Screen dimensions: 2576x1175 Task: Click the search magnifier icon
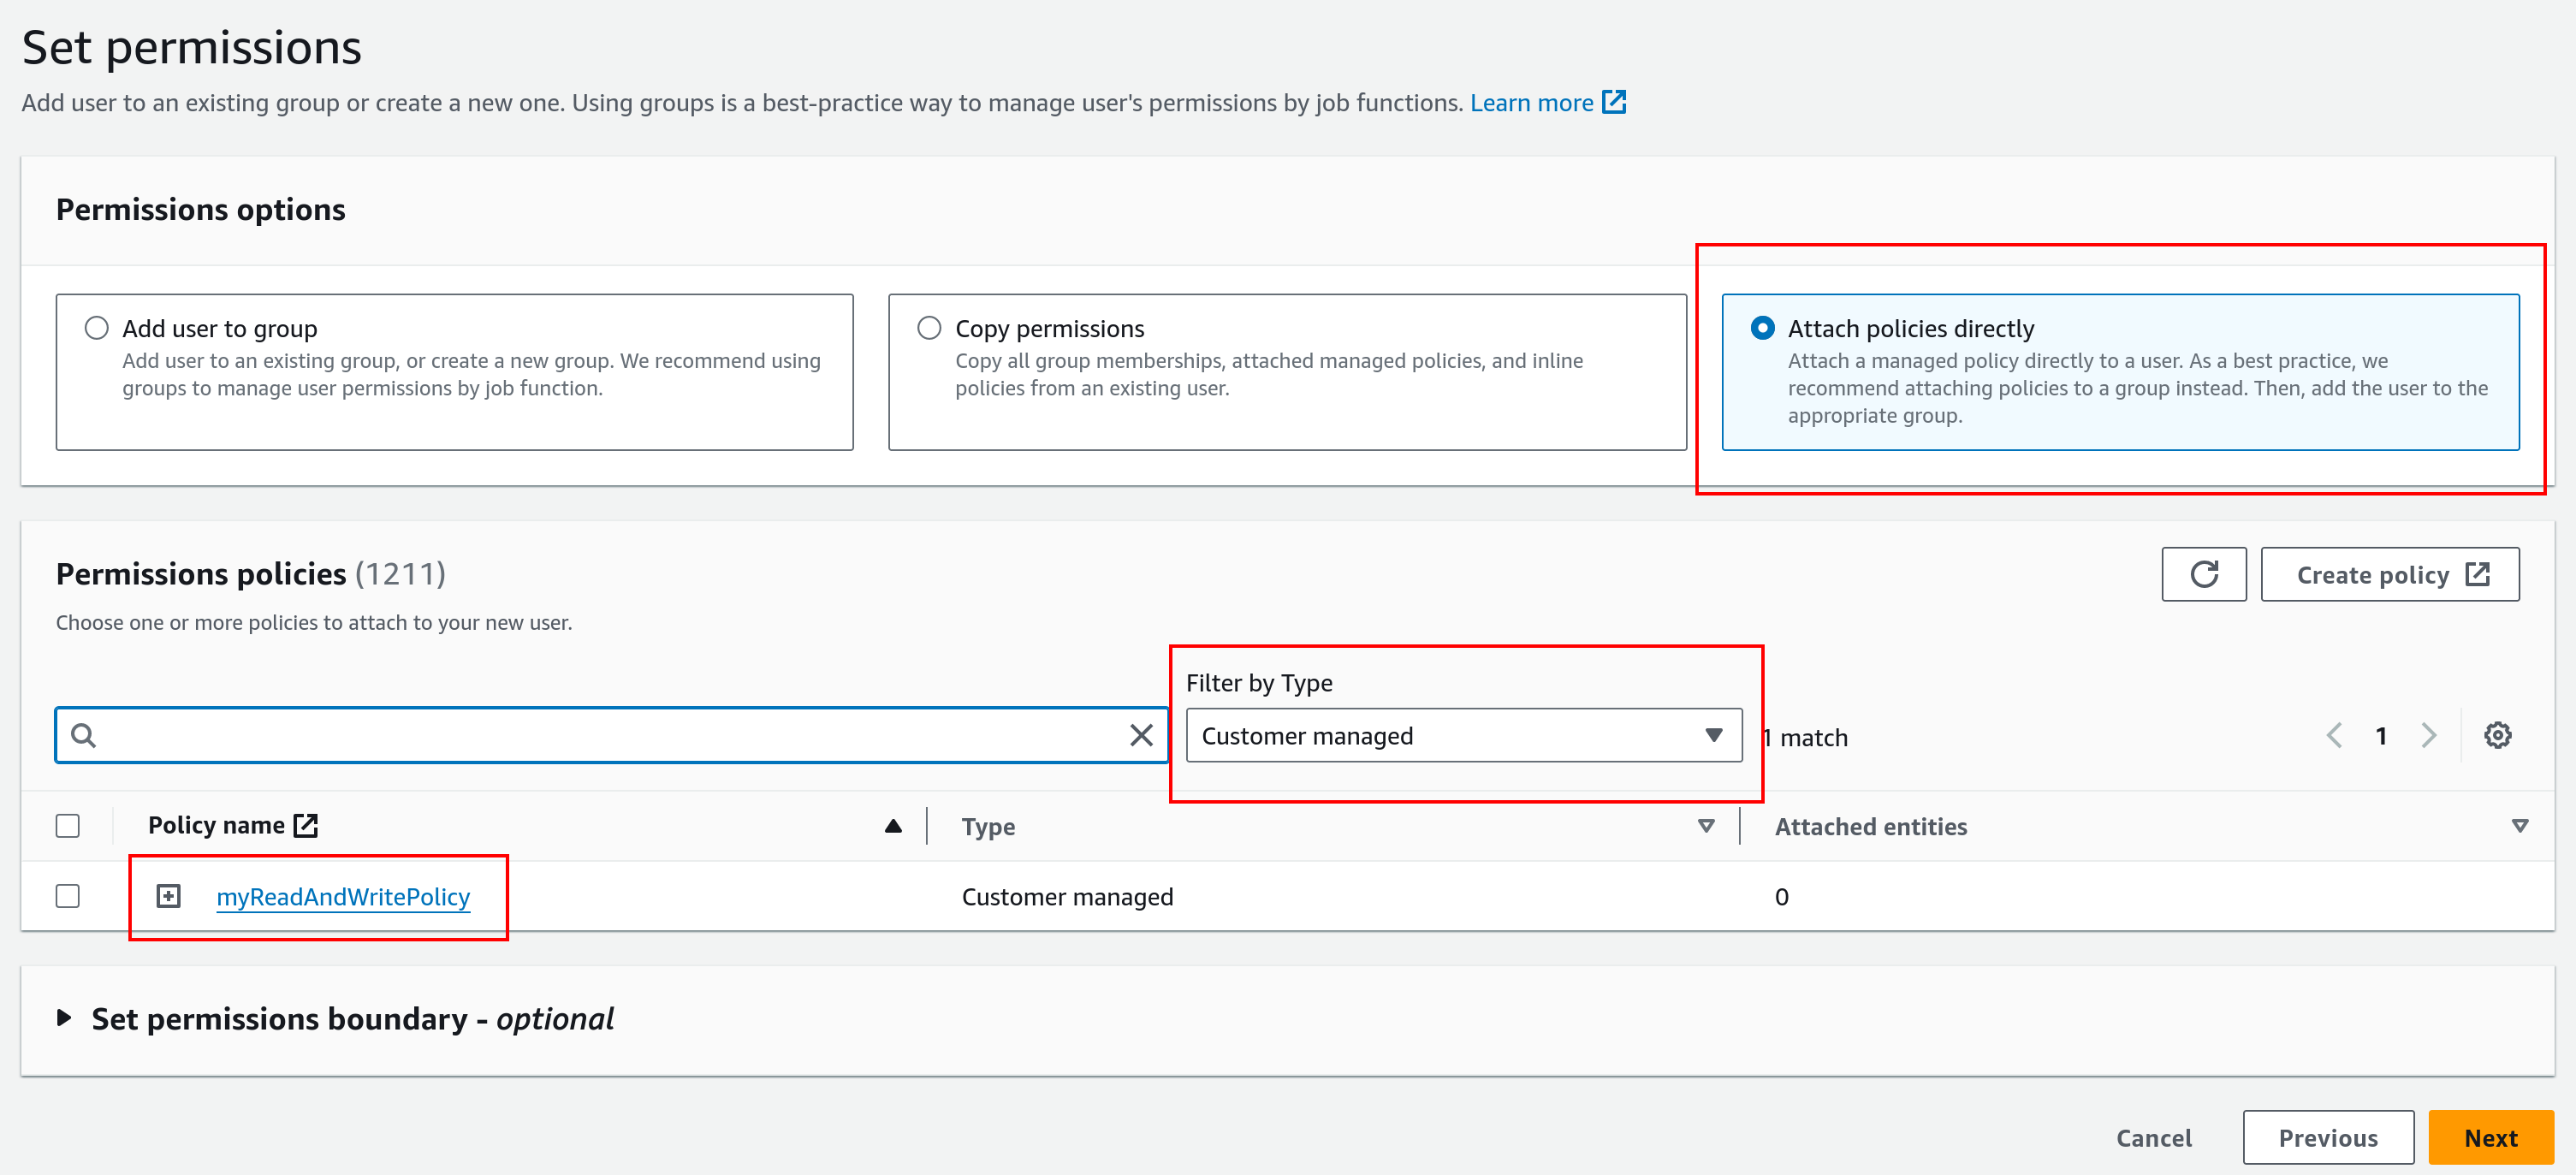(84, 736)
